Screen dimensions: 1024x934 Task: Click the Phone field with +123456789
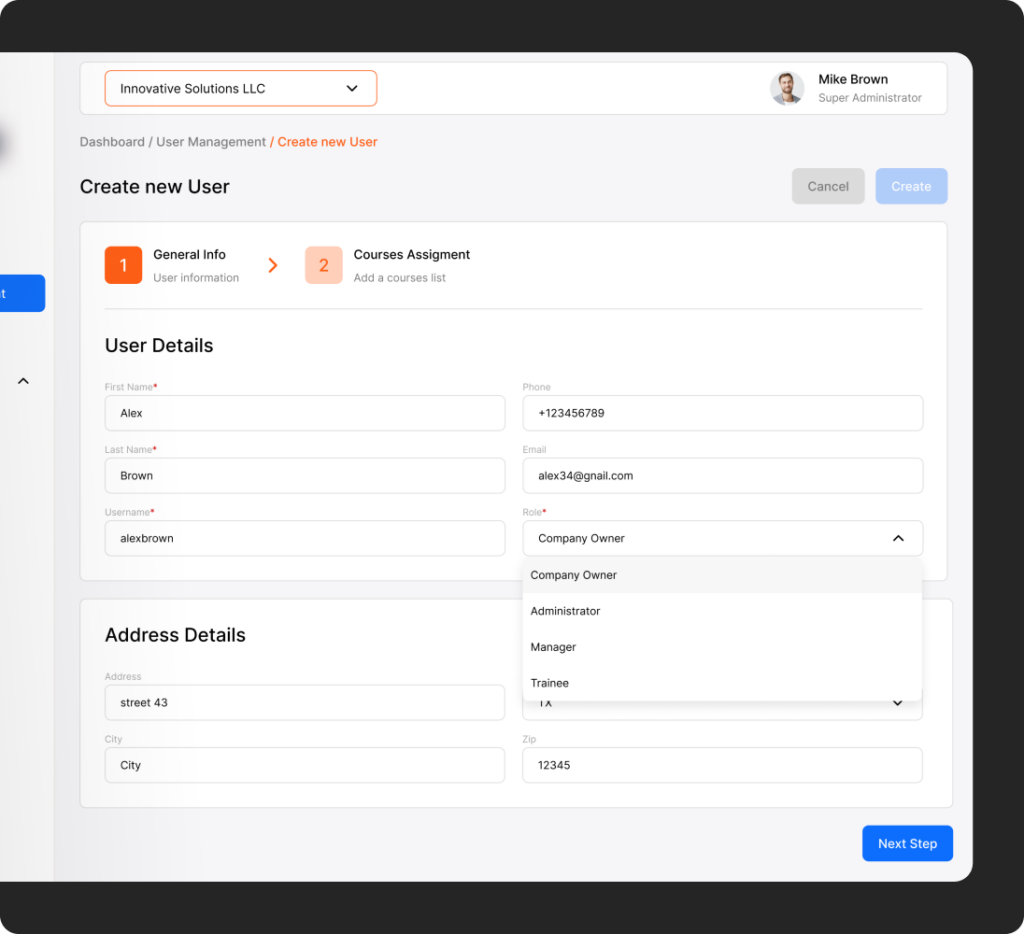[x=722, y=413]
